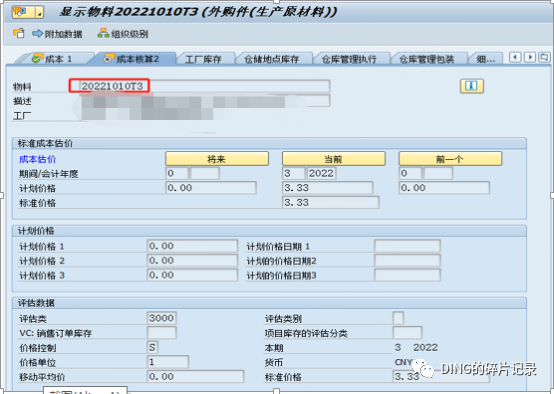554x394 pixels.
Task: Click the previous period field showing 0
Action: pos(410,174)
